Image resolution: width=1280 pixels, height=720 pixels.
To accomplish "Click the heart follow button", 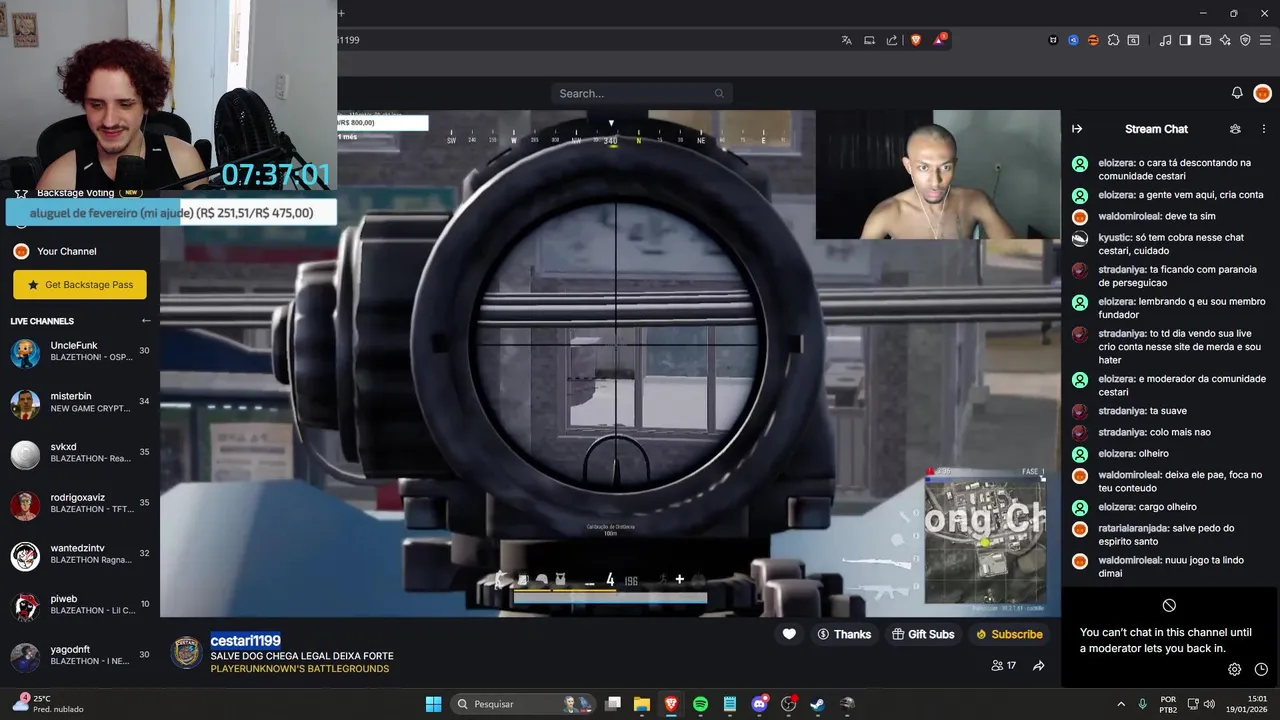I will (x=789, y=634).
